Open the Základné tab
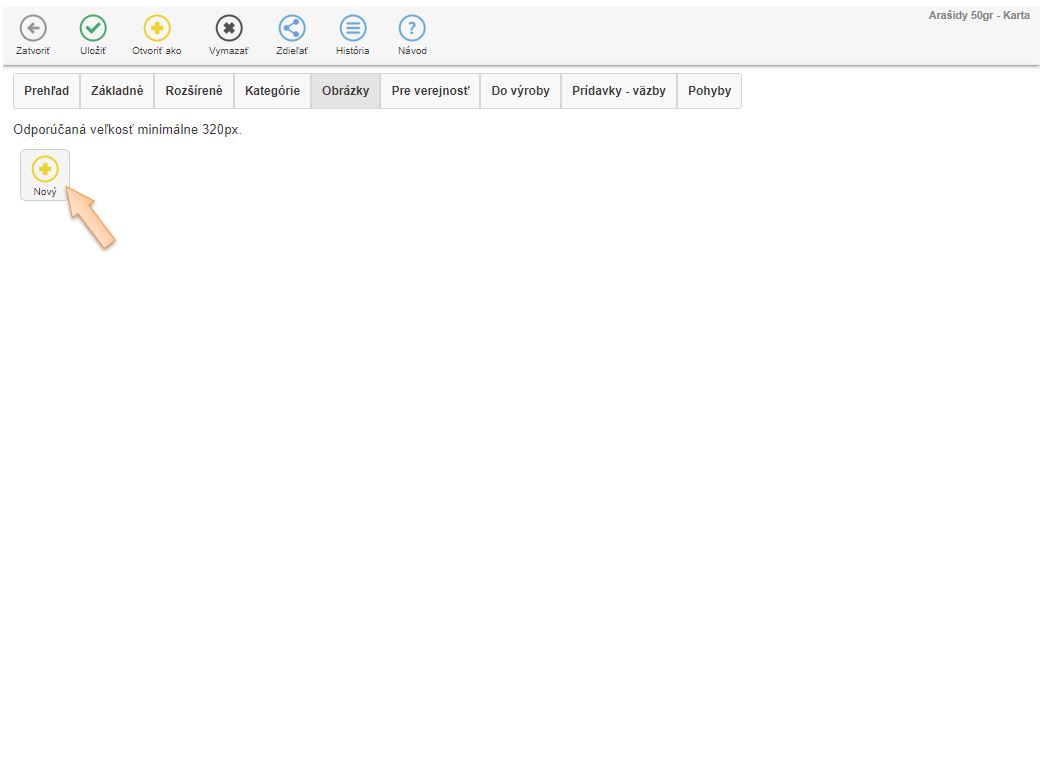This screenshot has width=1046, height=758. (117, 91)
